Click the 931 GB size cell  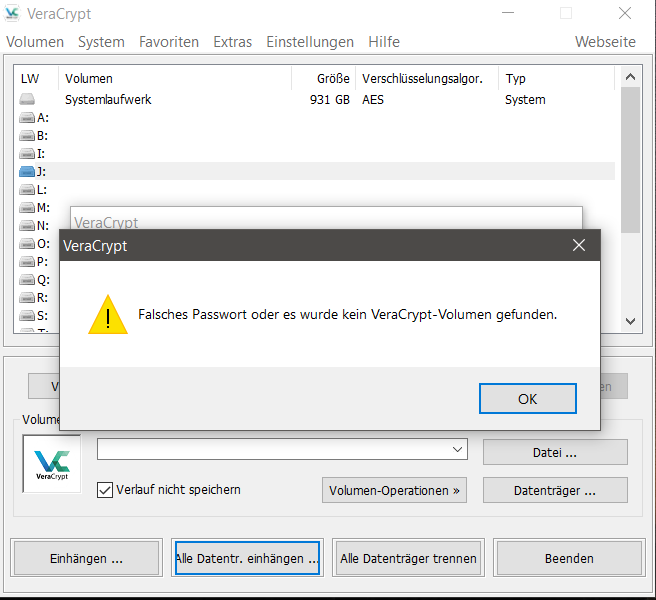(x=330, y=100)
